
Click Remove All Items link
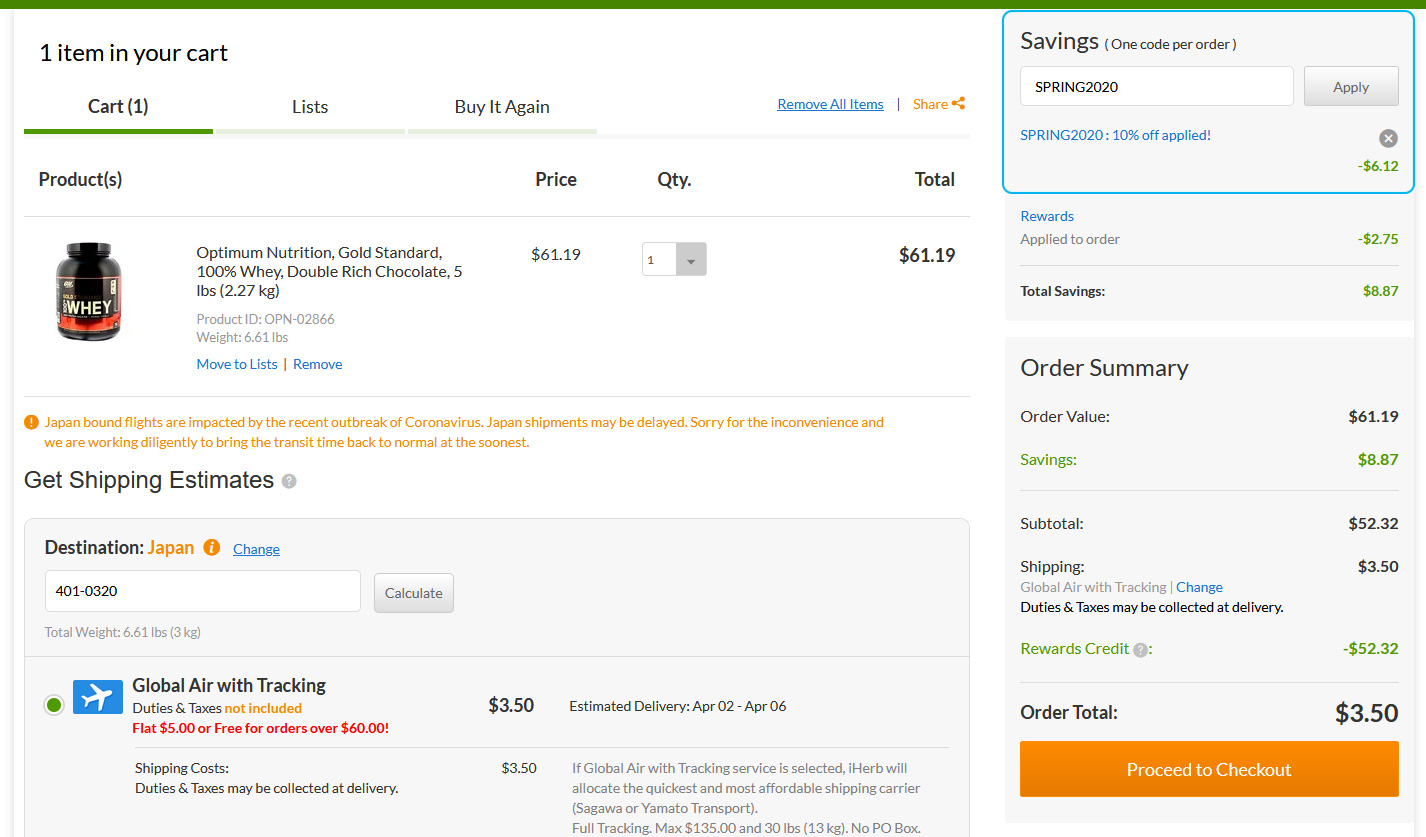(x=830, y=104)
